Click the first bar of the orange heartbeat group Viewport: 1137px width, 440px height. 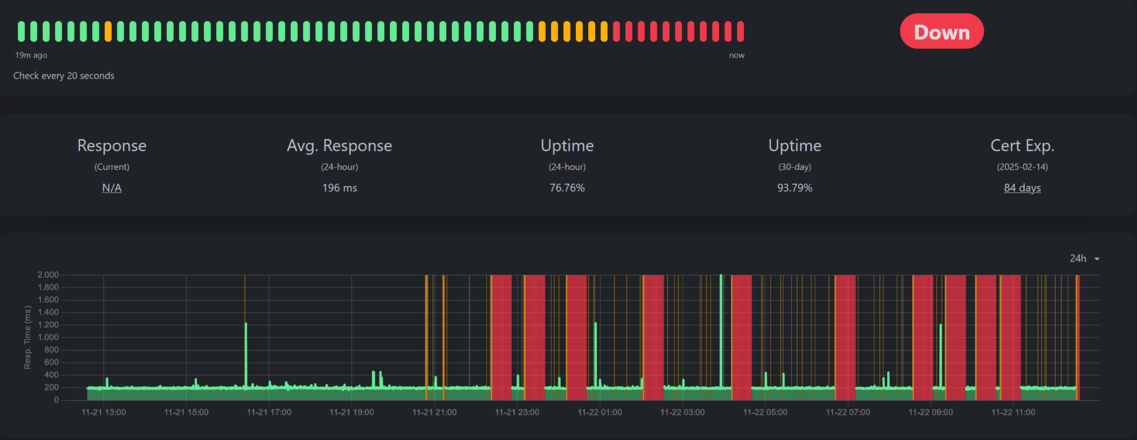pyautogui.click(x=543, y=31)
